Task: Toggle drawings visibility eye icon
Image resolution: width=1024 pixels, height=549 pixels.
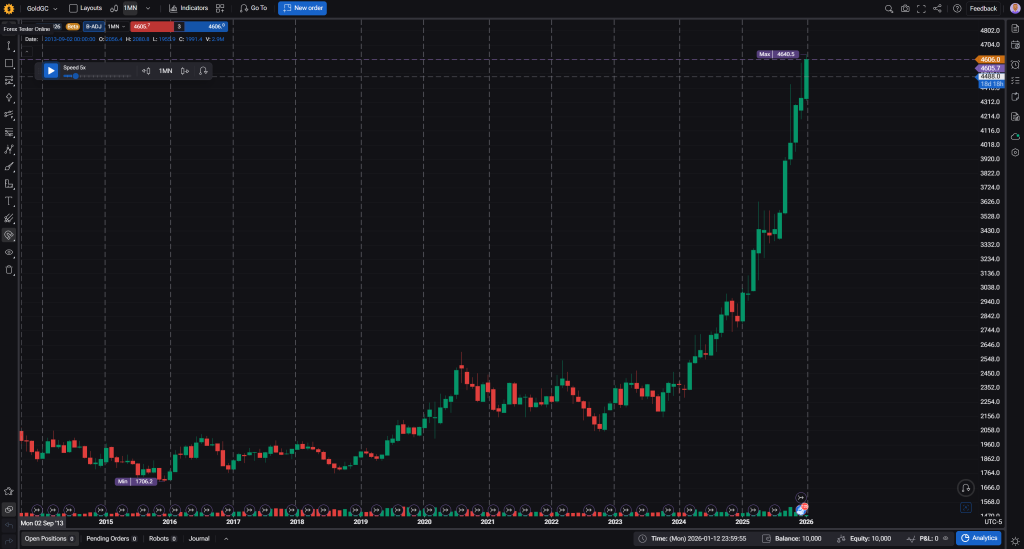Action: tap(8, 253)
